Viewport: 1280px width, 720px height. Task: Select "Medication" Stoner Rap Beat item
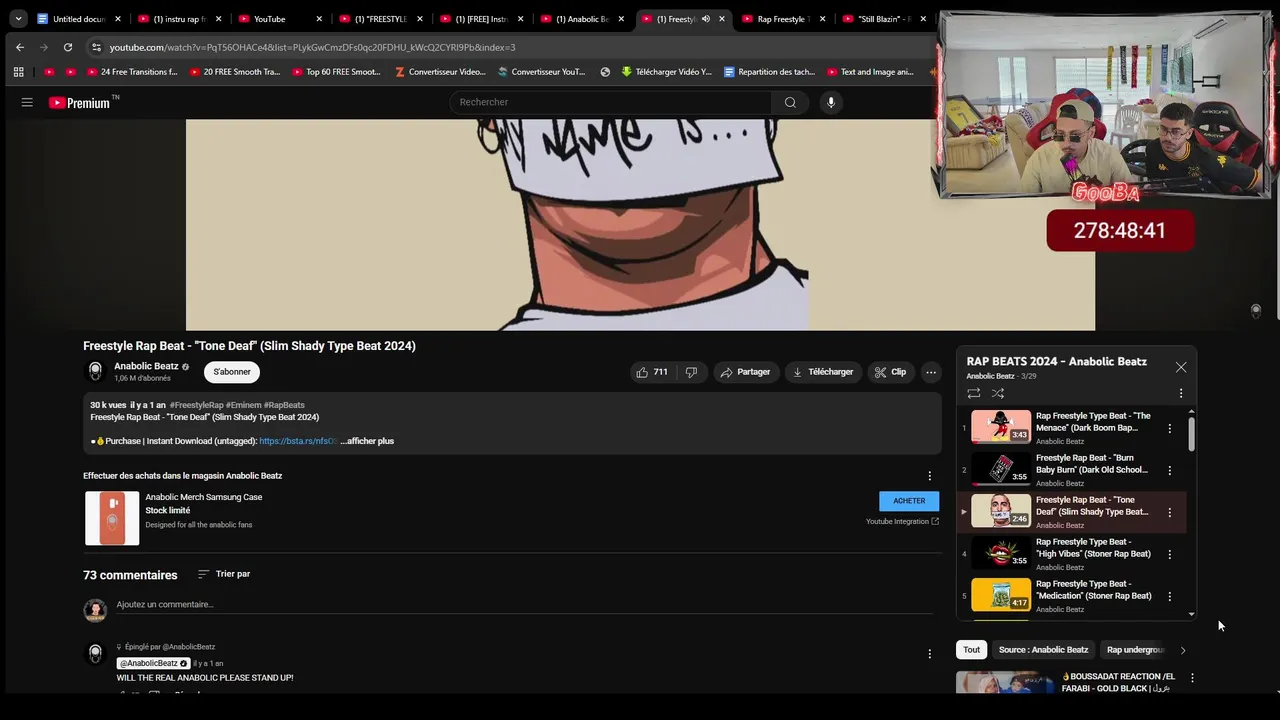[1072, 595]
